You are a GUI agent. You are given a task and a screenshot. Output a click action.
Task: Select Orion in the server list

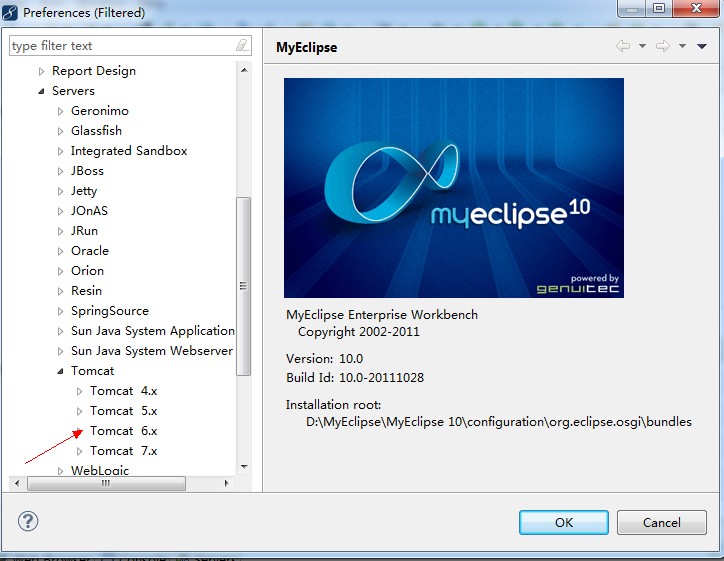(x=87, y=271)
